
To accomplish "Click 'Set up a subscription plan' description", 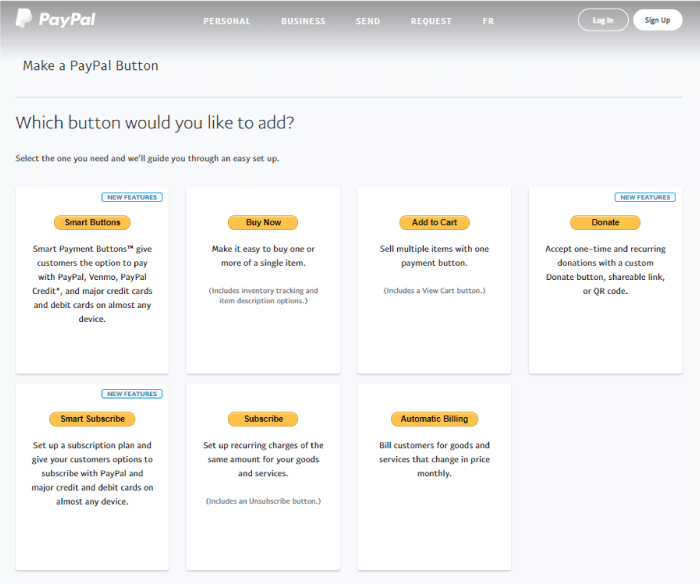I will (92, 473).
